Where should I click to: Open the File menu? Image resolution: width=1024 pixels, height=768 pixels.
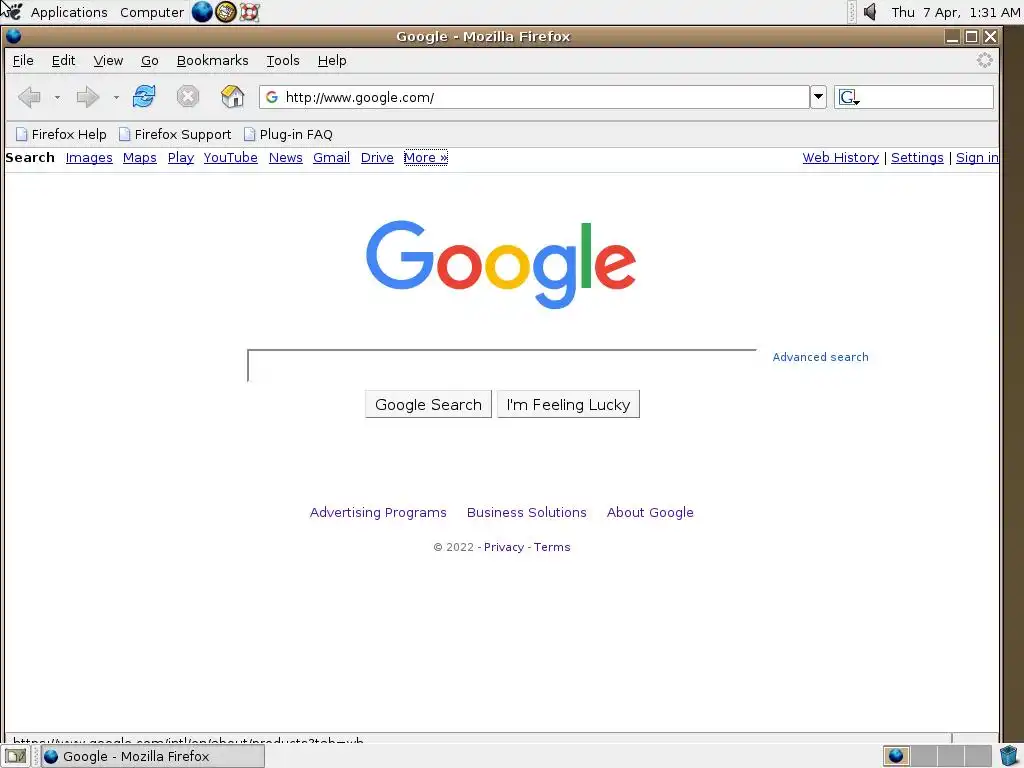(x=23, y=61)
